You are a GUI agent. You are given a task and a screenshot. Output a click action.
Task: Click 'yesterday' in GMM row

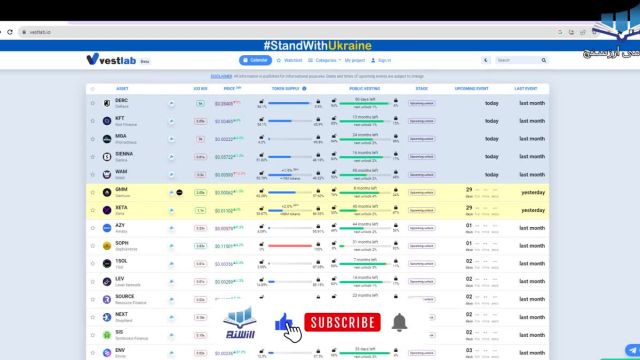coord(533,193)
